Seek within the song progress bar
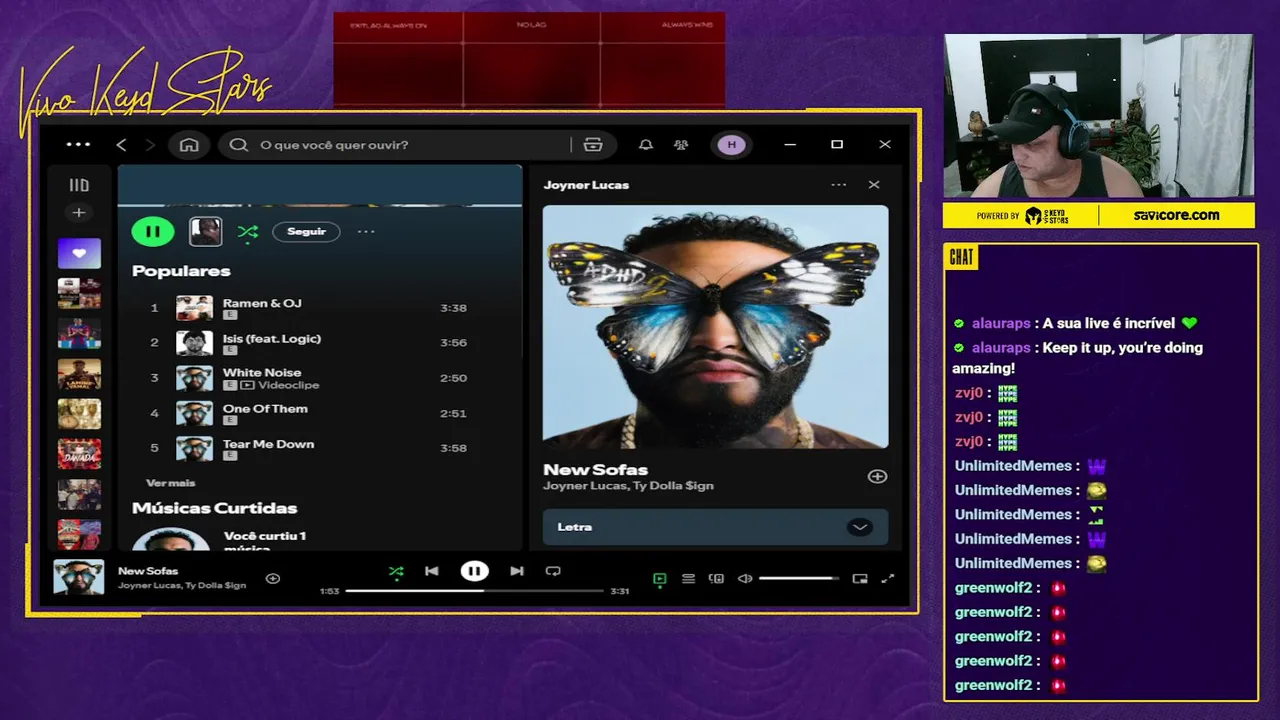 [474, 591]
